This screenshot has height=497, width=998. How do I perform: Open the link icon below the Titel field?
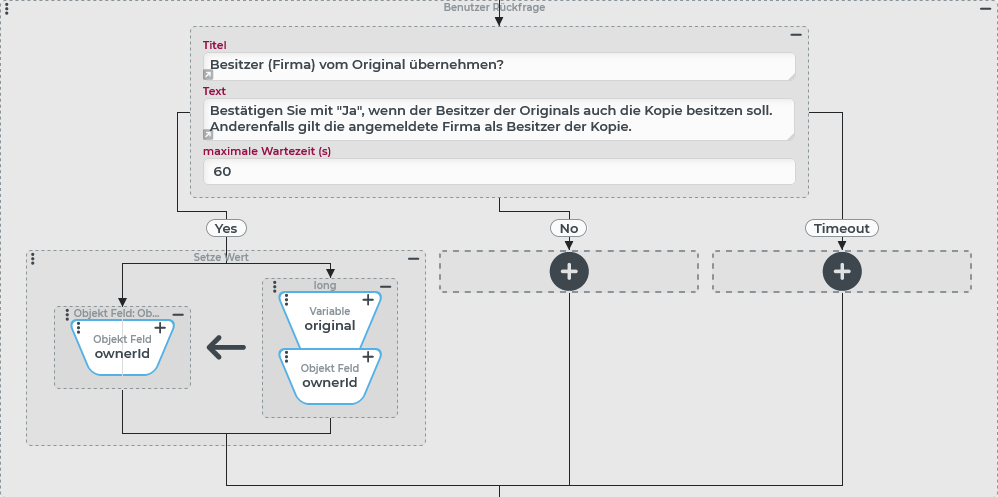208,75
